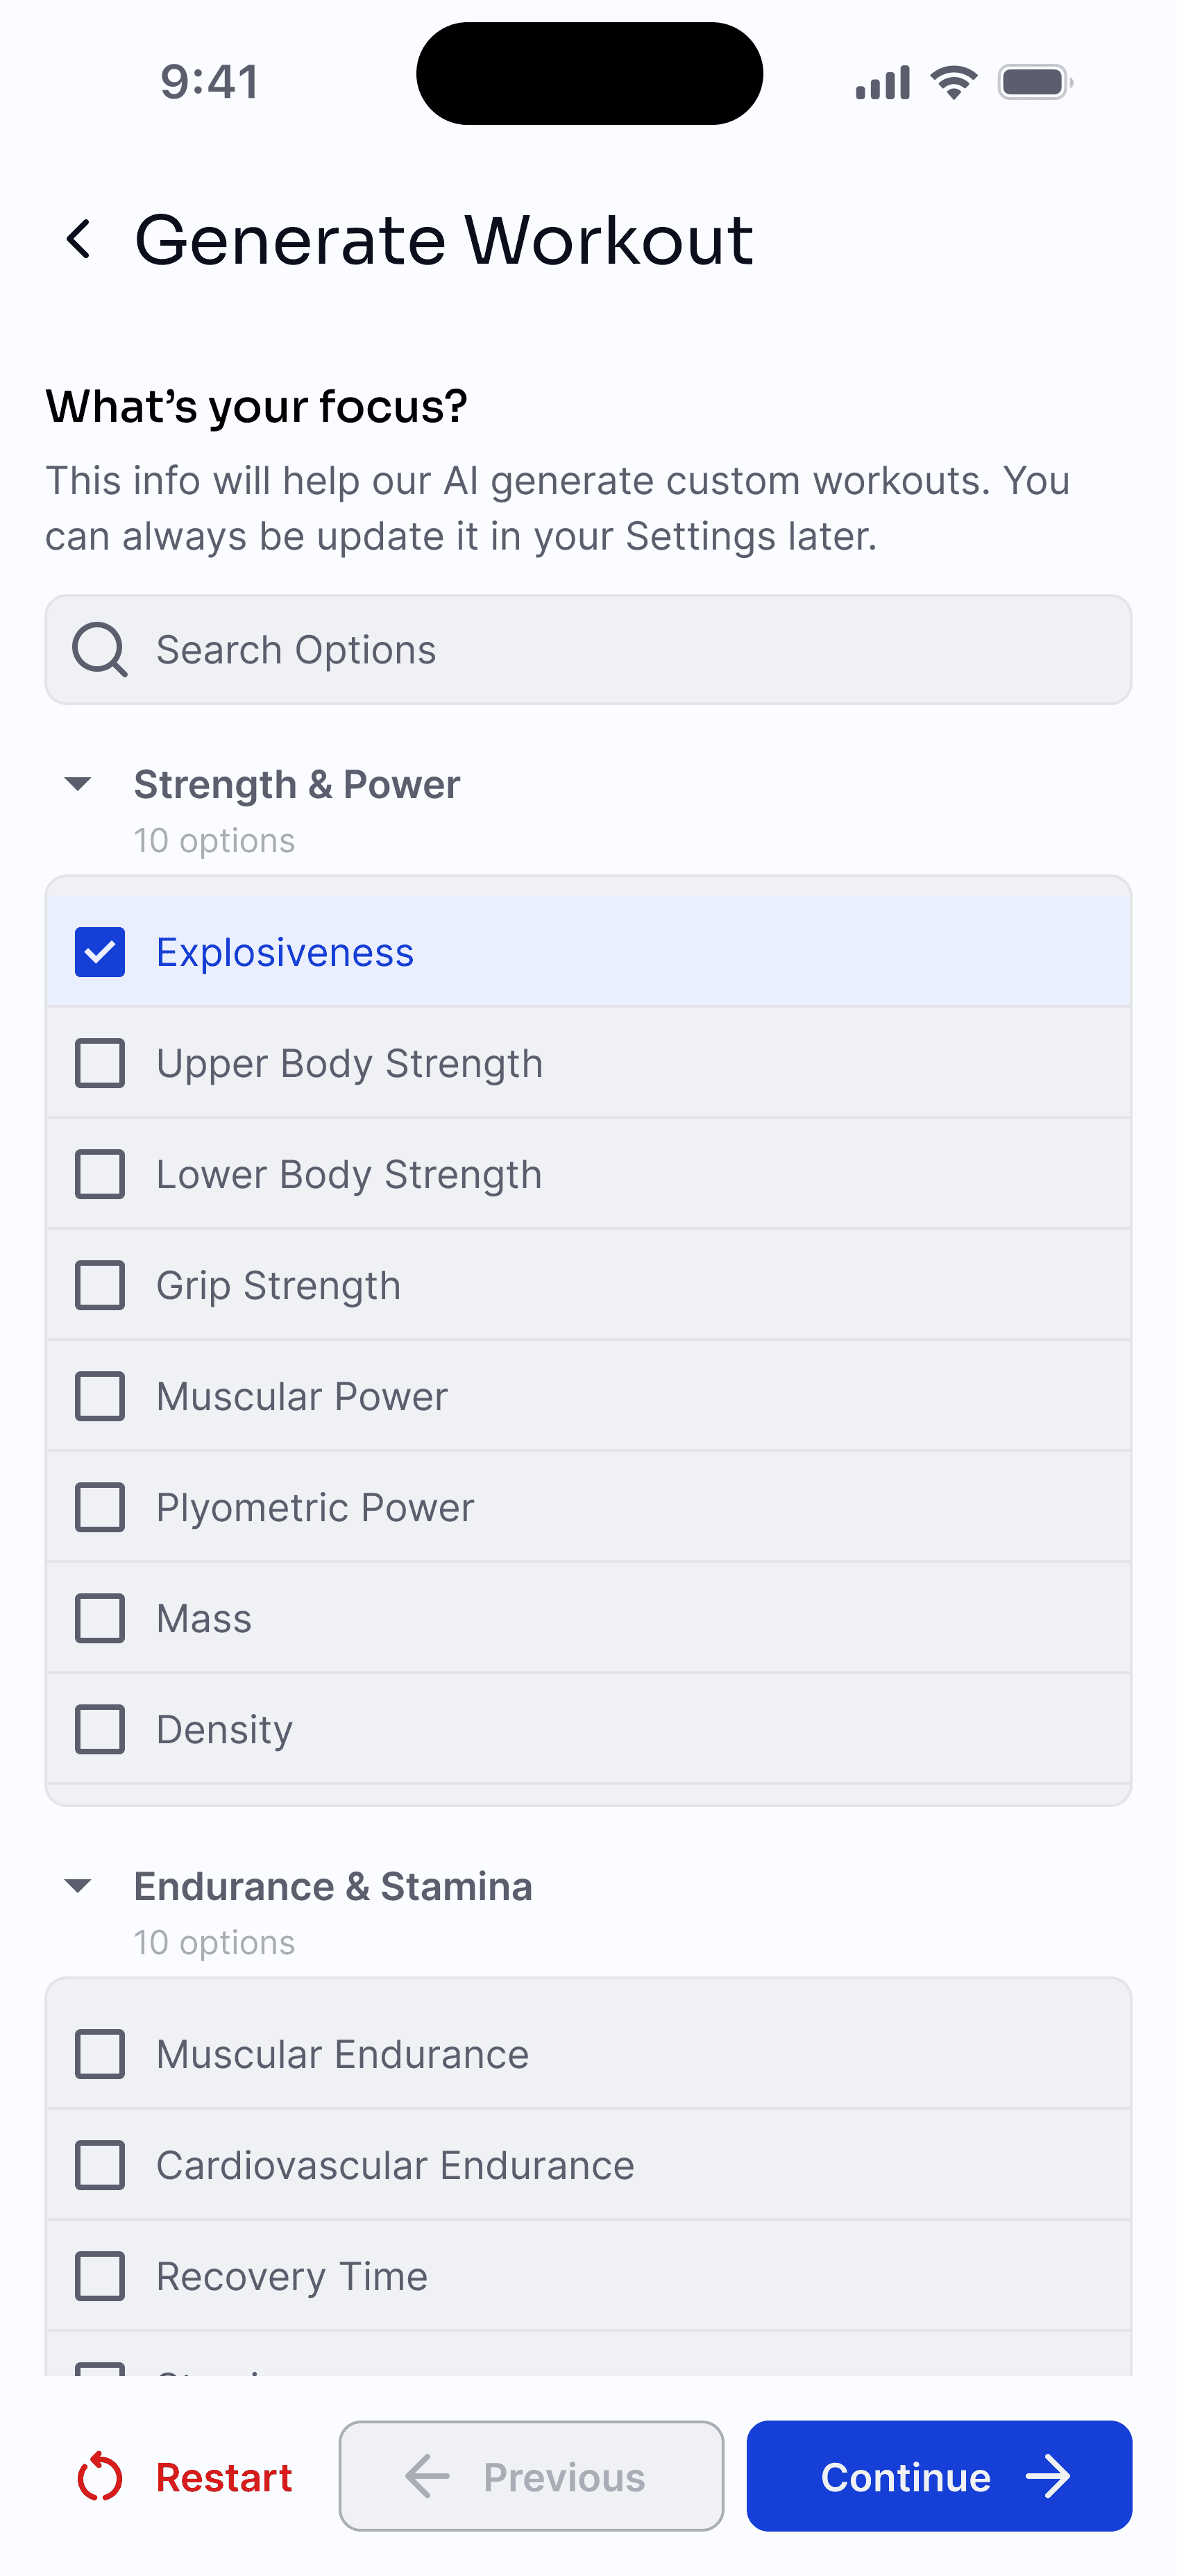Focus the Search Options input field

588,650
